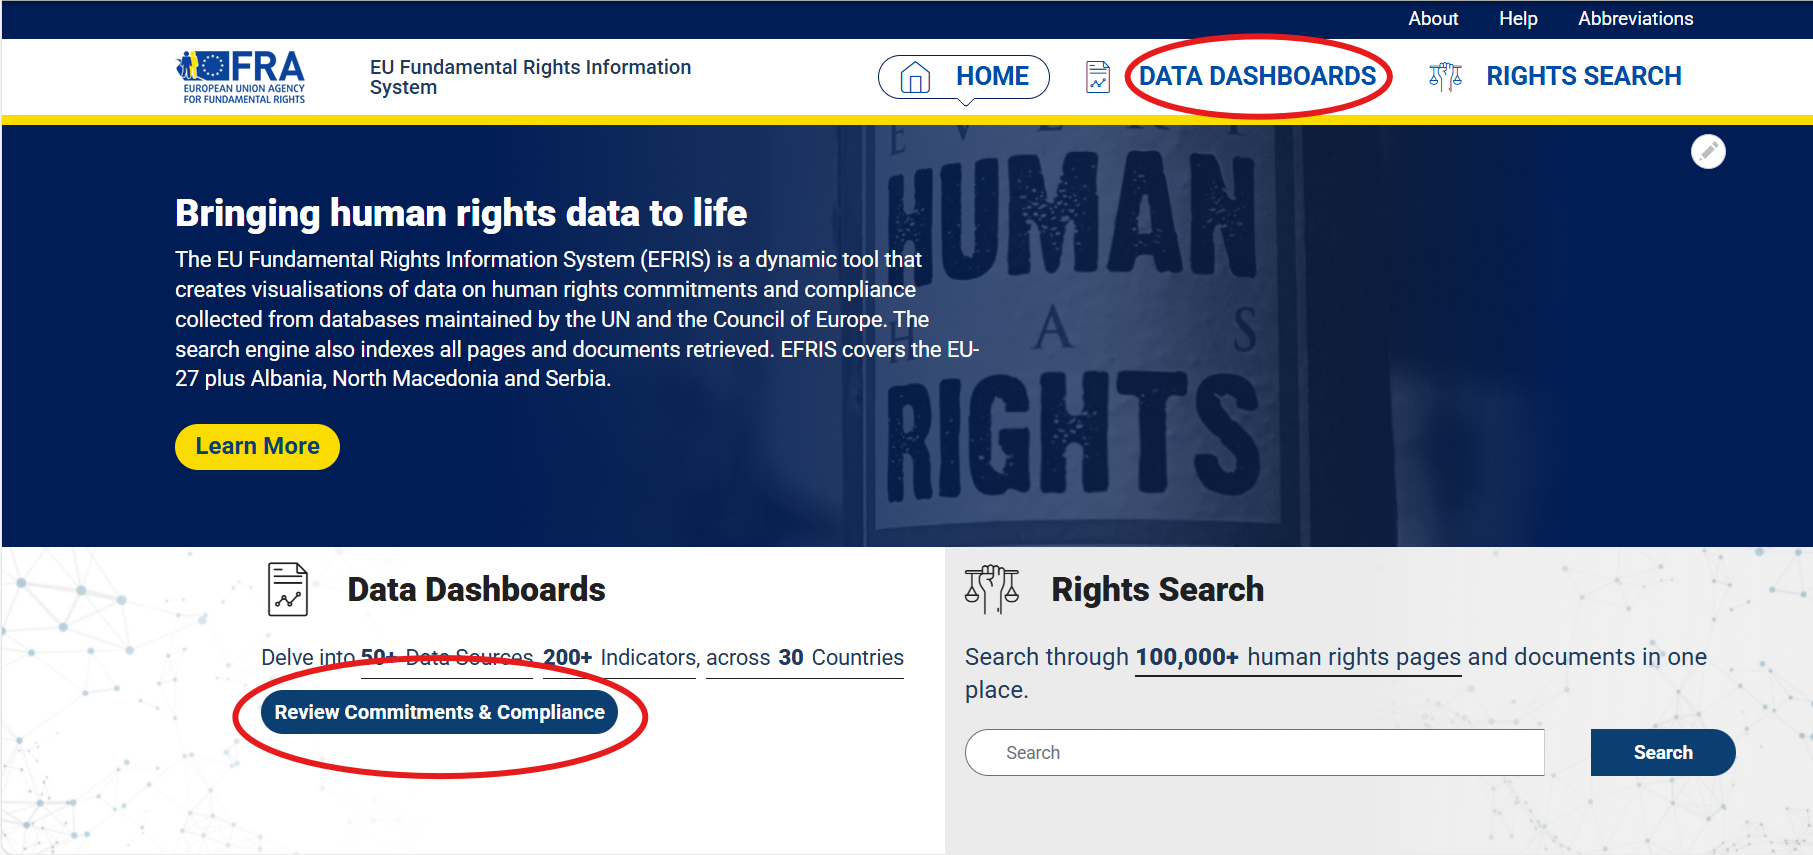Click Review Commitments & Compliance button

pos(439,712)
